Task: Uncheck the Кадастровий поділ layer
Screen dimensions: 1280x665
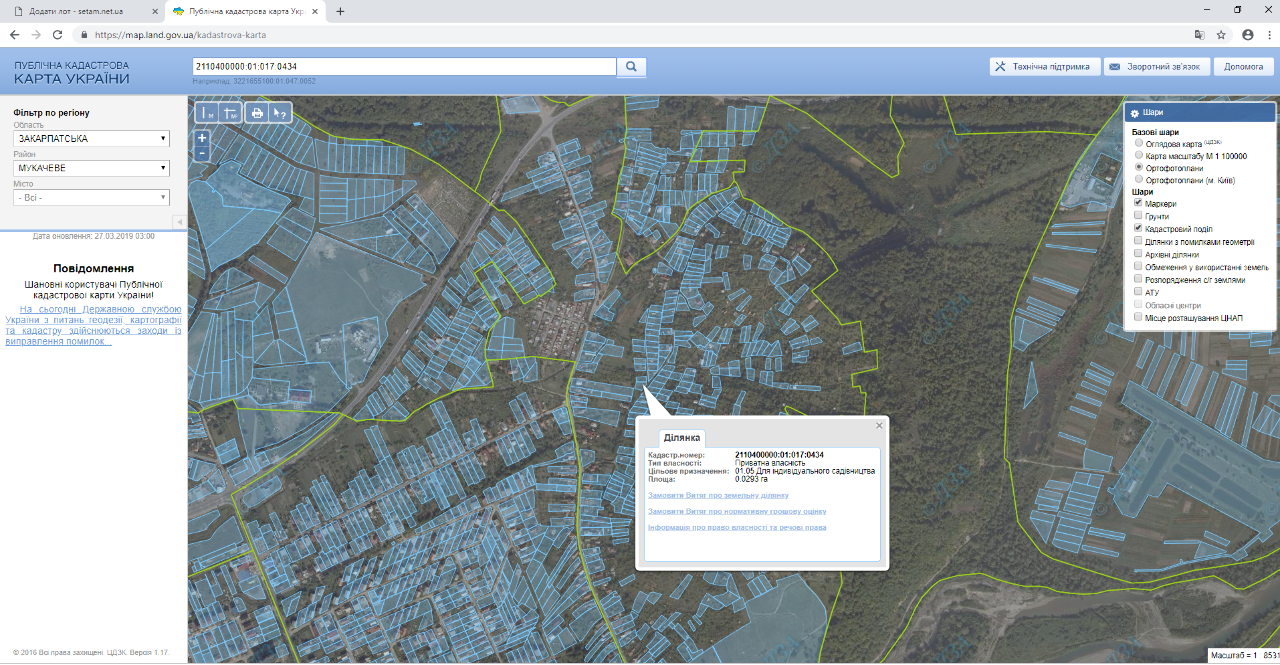Action: click(x=1138, y=229)
